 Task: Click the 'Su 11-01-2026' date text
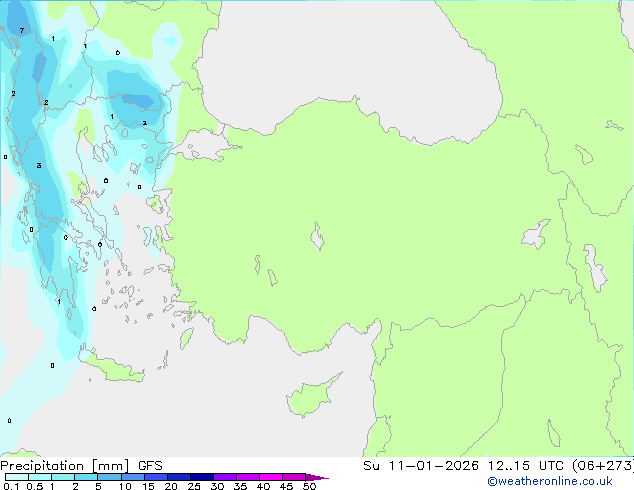[421, 466]
